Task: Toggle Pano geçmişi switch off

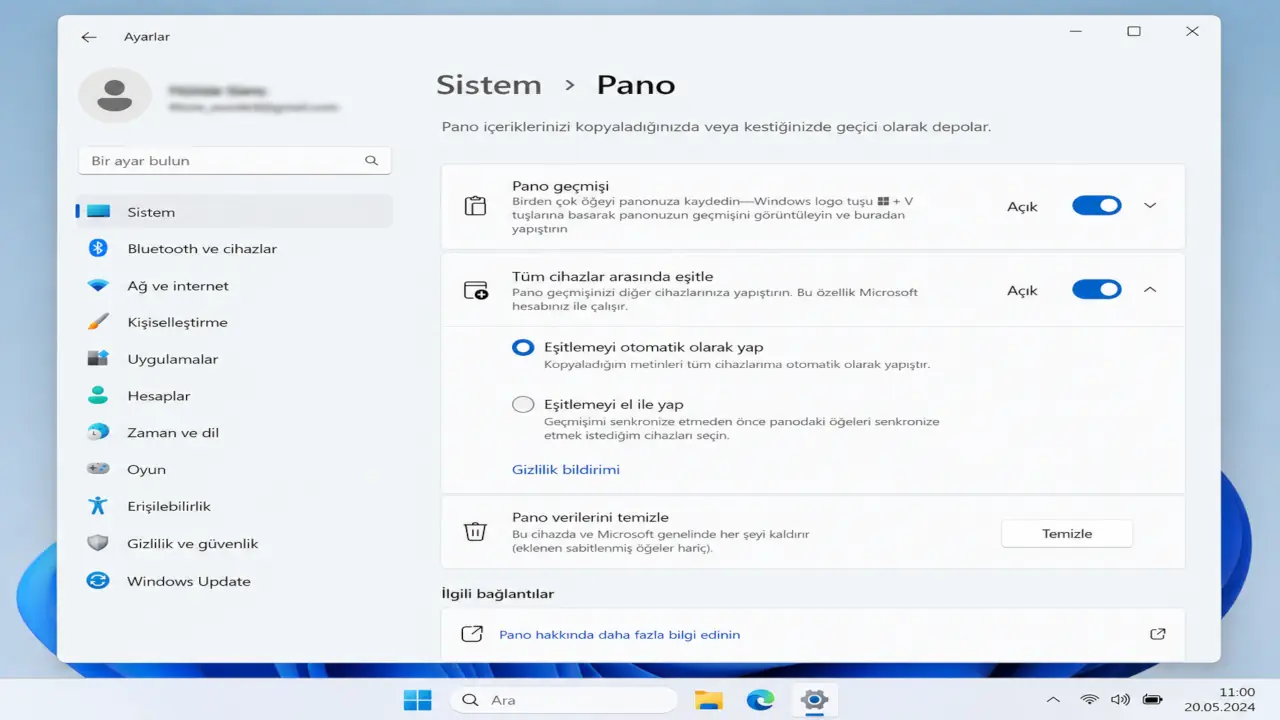Action: click(x=1097, y=205)
